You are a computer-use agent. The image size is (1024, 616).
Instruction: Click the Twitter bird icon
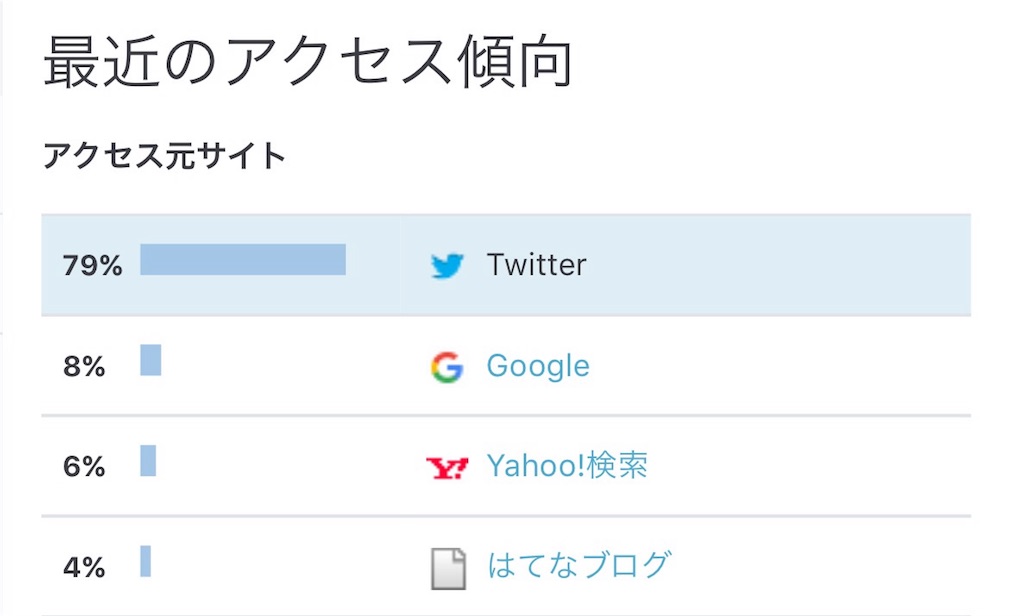click(447, 265)
